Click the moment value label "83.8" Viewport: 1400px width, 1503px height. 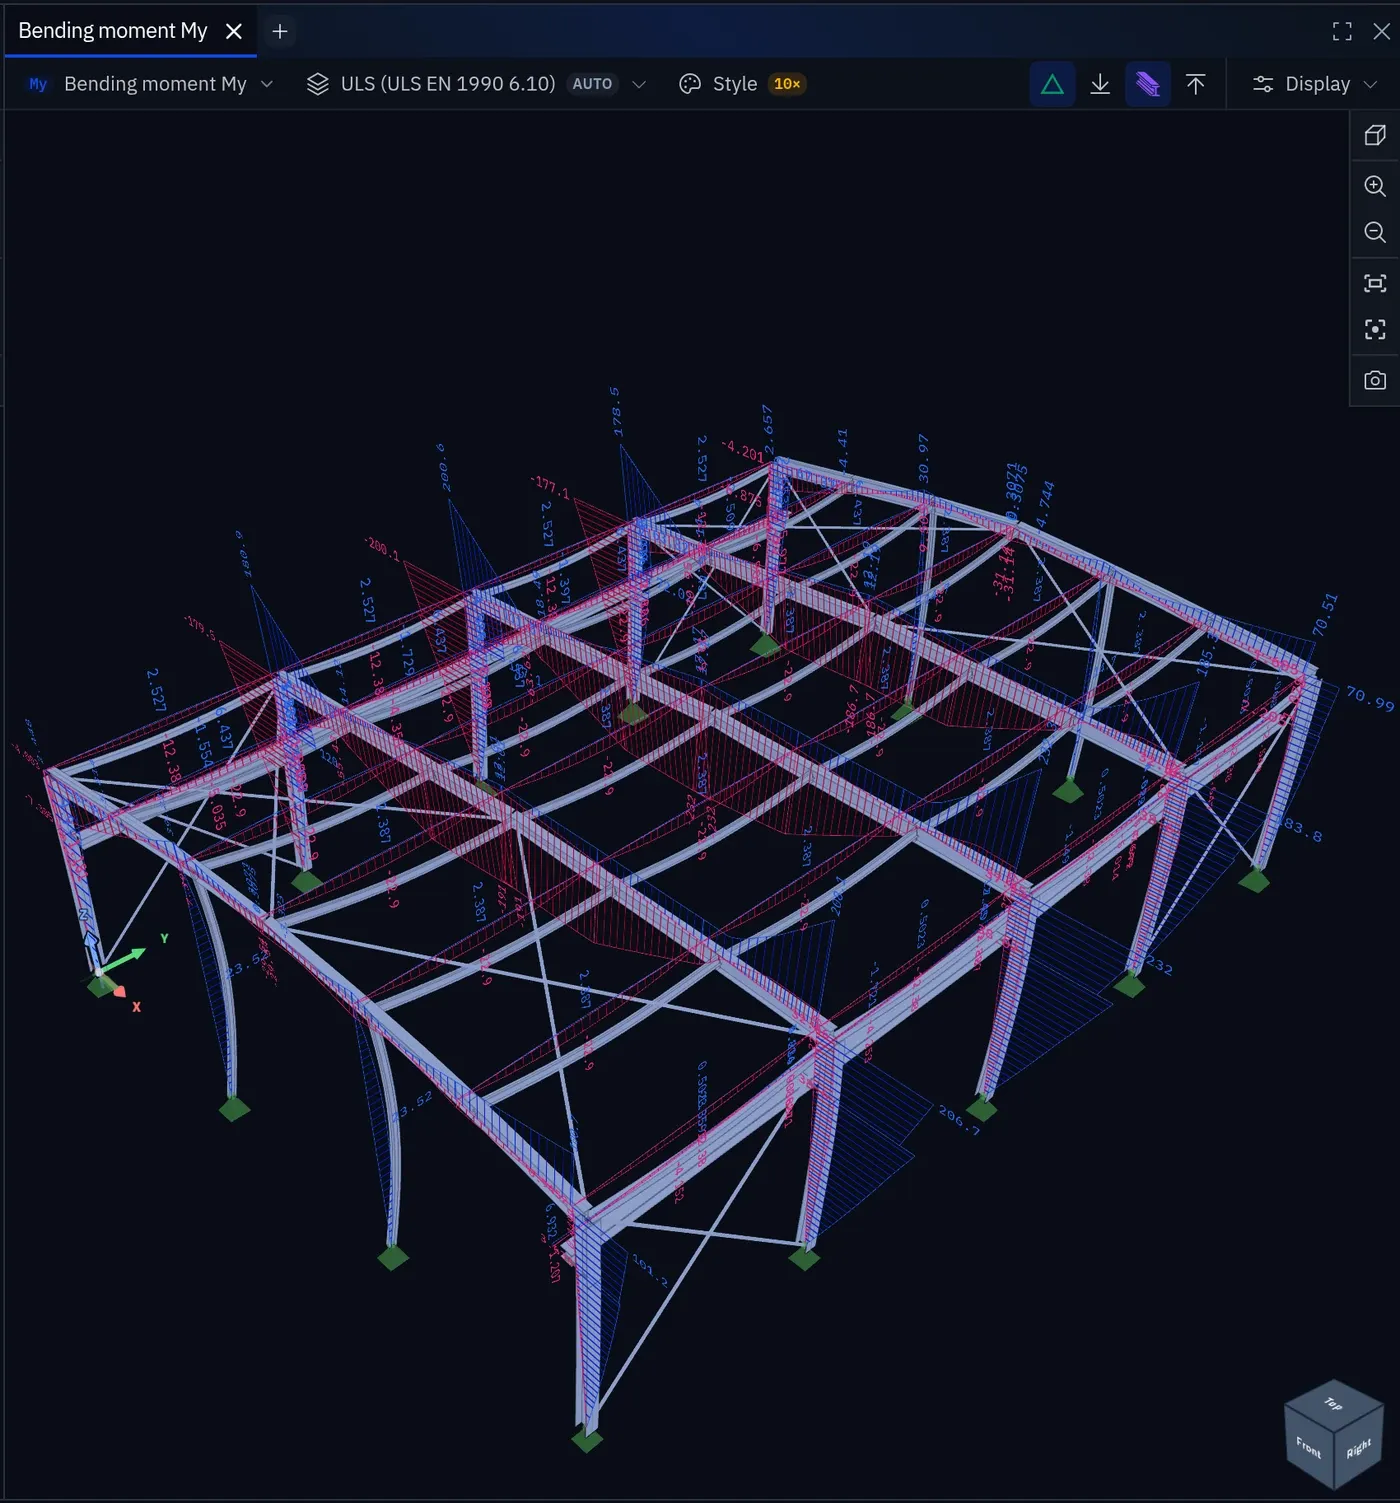1302,829
